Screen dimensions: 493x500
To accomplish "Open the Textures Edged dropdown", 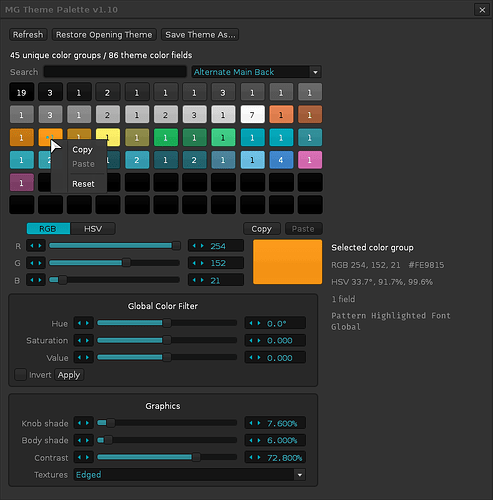I will point(189,475).
